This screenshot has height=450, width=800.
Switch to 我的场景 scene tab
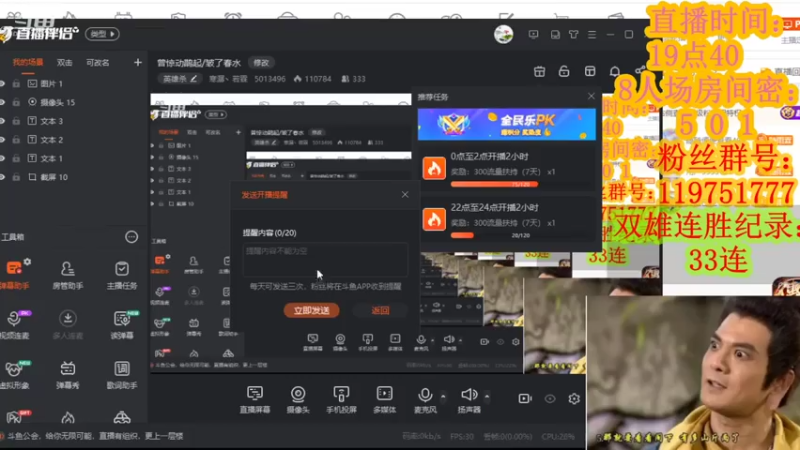28,62
